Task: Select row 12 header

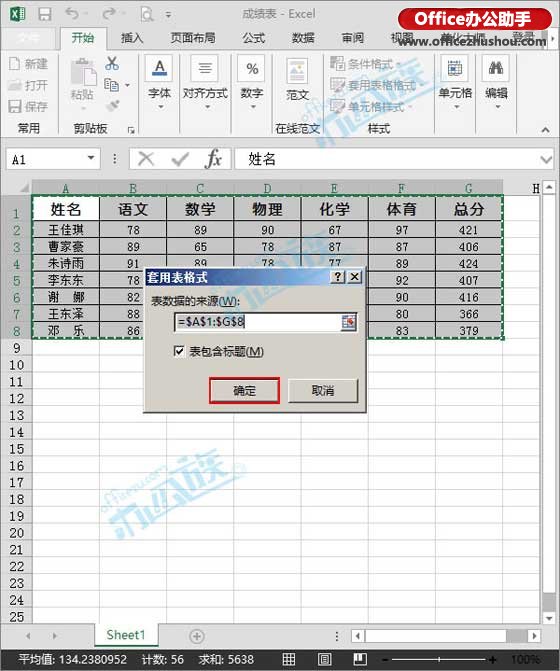Action: coord(17,398)
